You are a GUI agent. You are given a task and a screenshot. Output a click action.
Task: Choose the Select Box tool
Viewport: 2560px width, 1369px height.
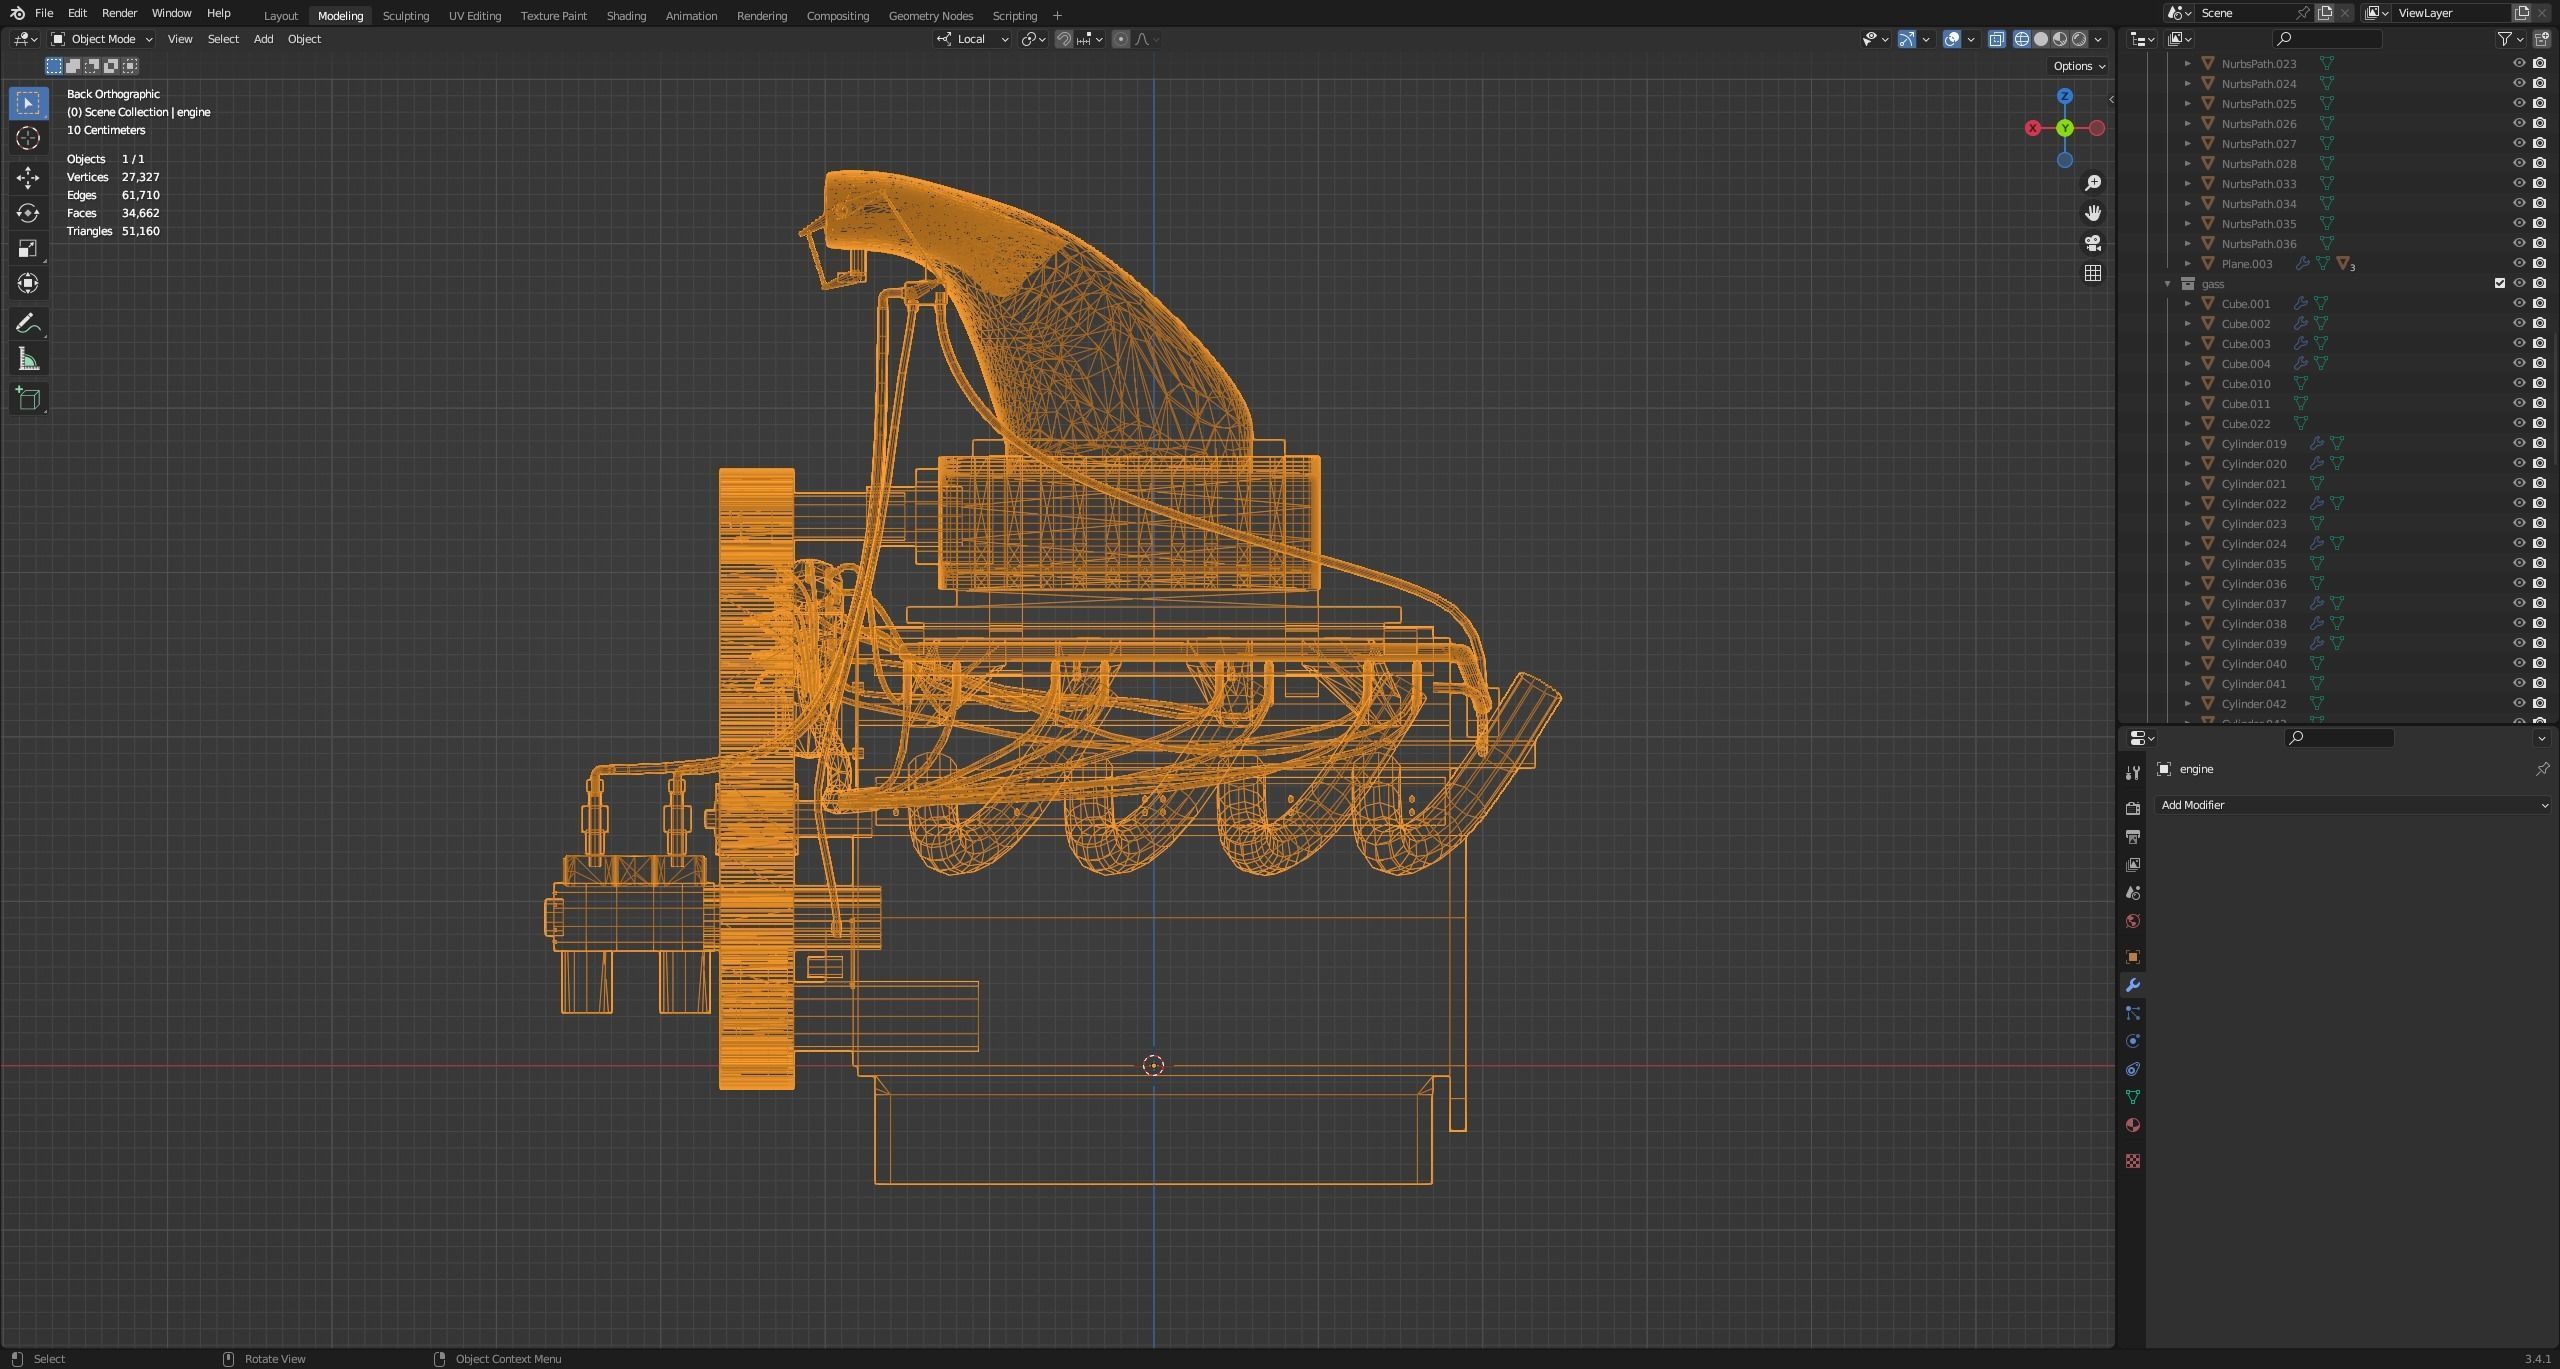pos(28,103)
